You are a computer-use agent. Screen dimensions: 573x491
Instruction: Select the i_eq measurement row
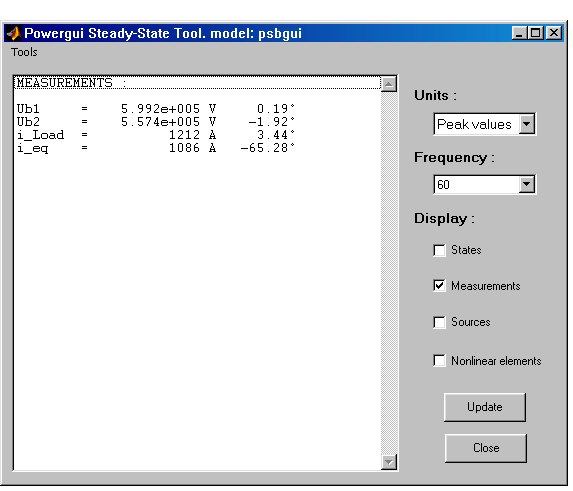click(x=197, y=148)
